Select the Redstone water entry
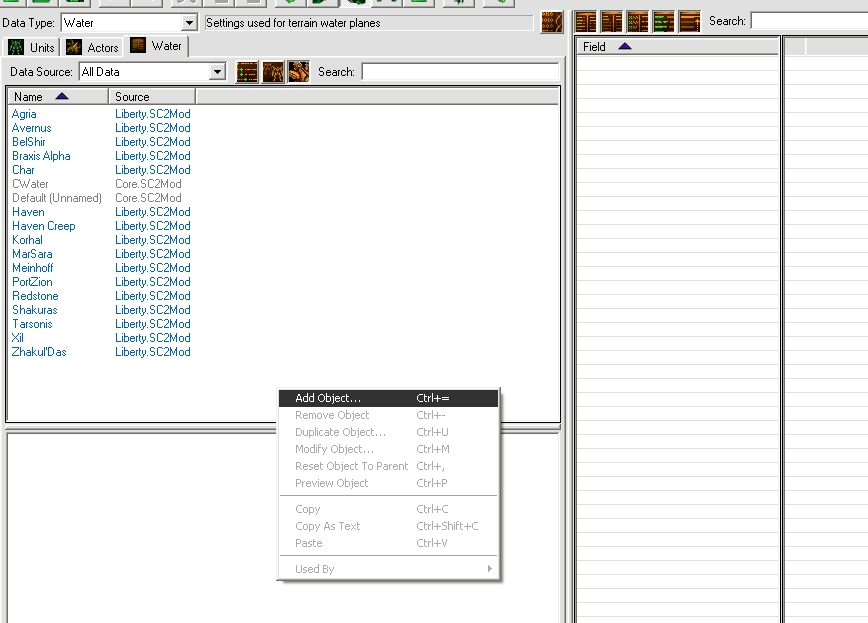Viewport: 868px width, 623px height. click(35, 296)
